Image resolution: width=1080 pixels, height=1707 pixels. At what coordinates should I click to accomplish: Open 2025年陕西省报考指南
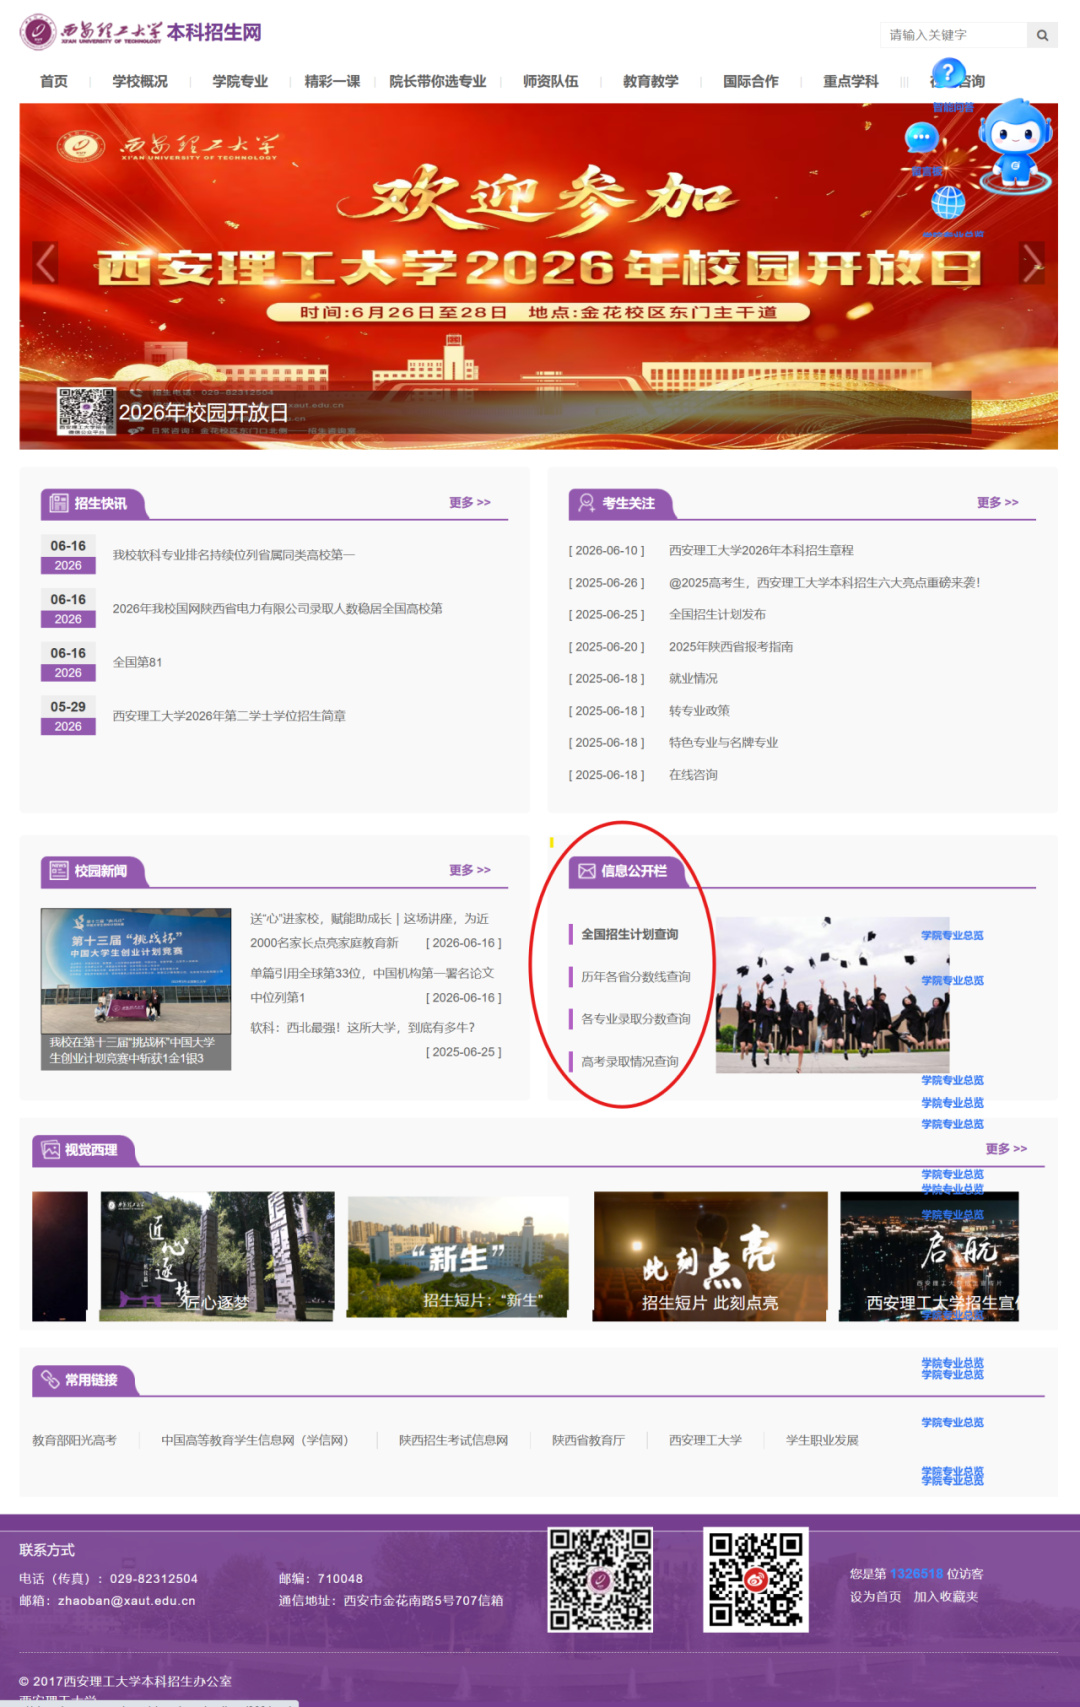tap(731, 647)
